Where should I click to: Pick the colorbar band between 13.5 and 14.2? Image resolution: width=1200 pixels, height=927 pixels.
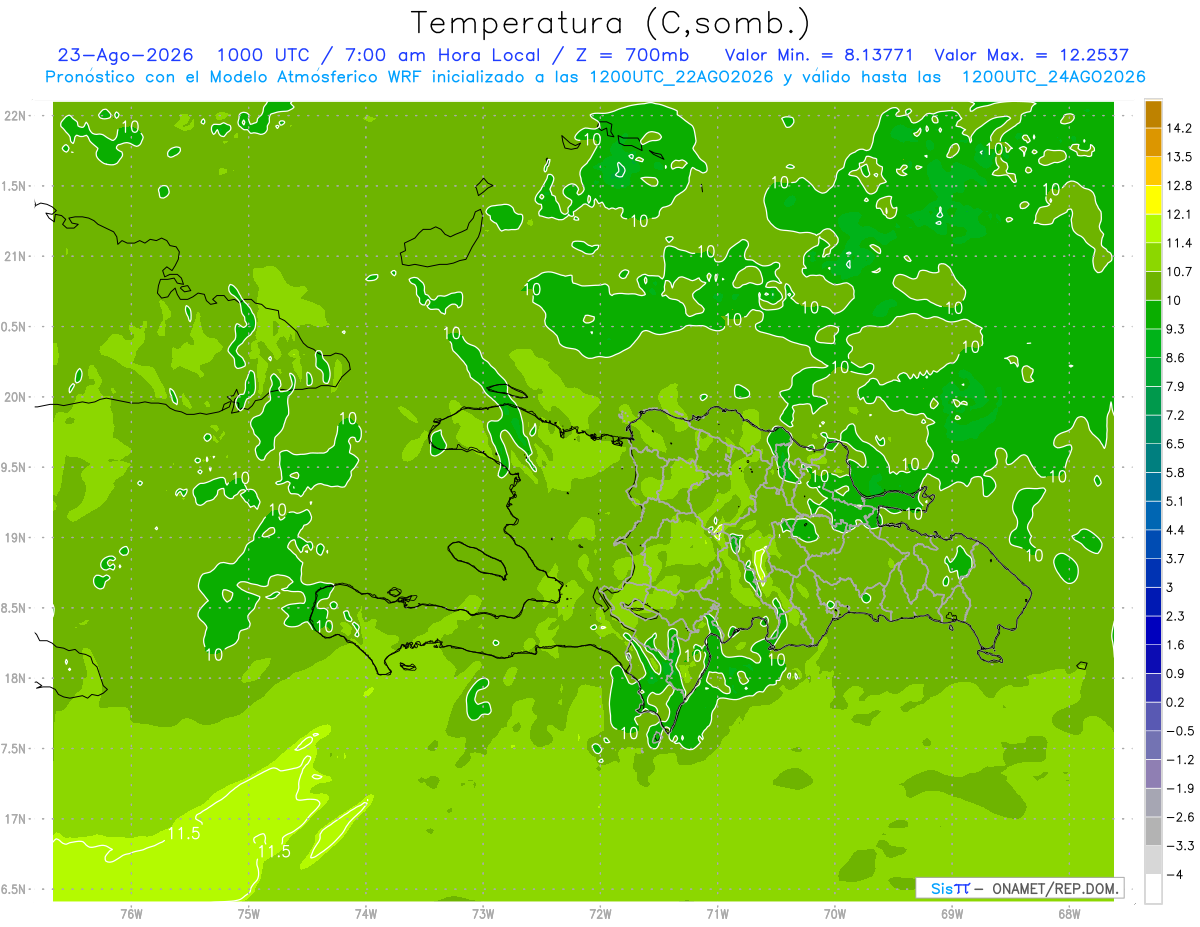(1153, 142)
